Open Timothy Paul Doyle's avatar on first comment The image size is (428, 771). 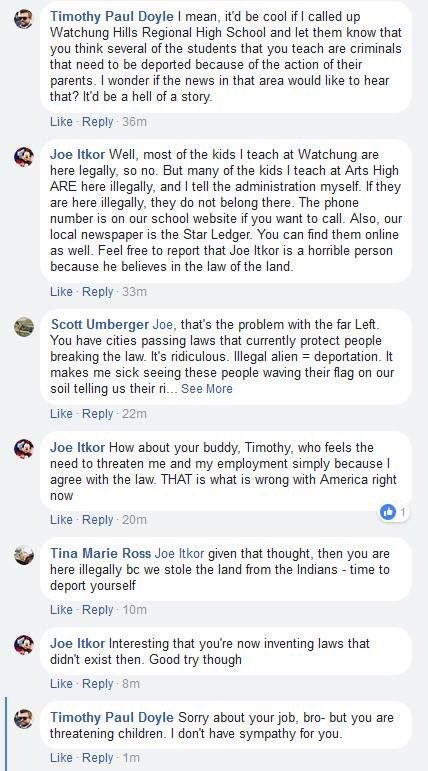[x=23, y=19]
